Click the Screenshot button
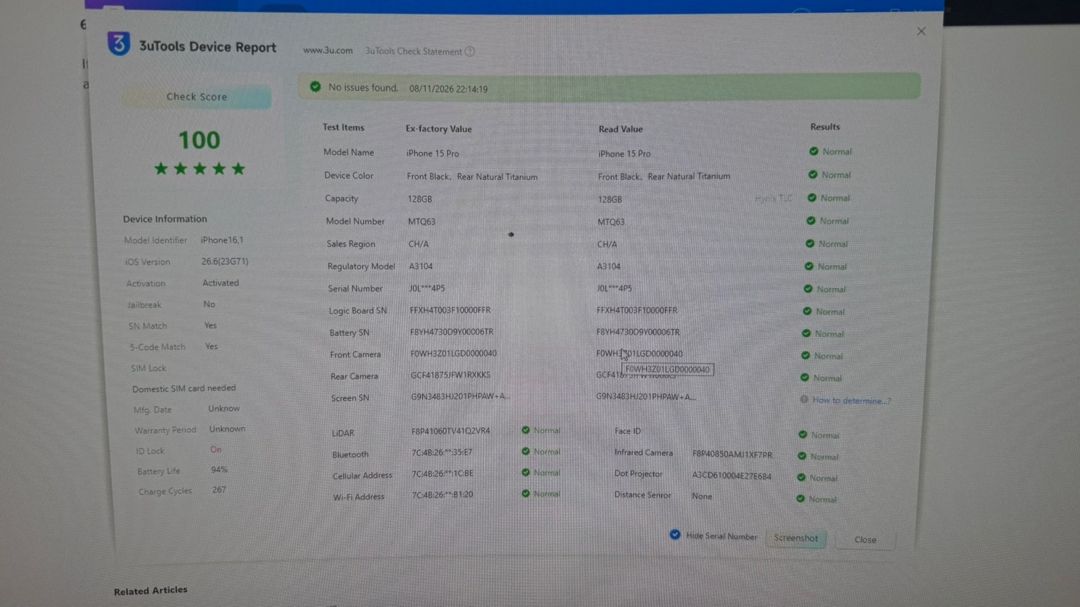Viewport: 1080px width, 607px height. click(x=796, y=538)
